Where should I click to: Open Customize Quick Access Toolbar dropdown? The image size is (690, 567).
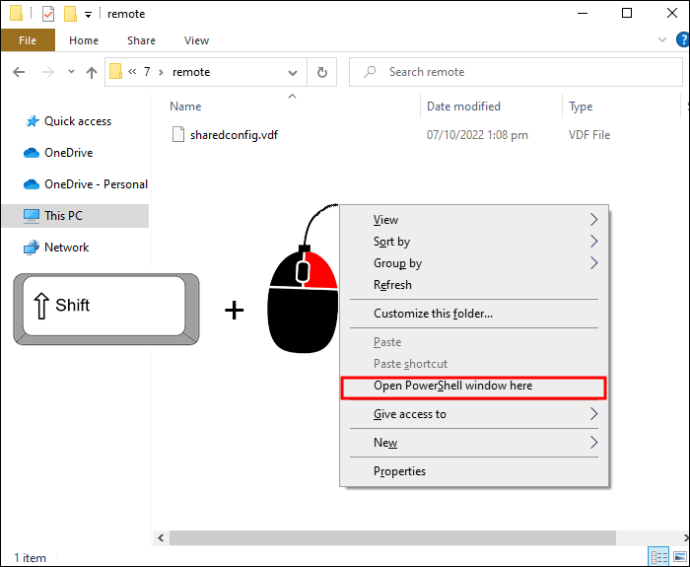pos(88,15)
